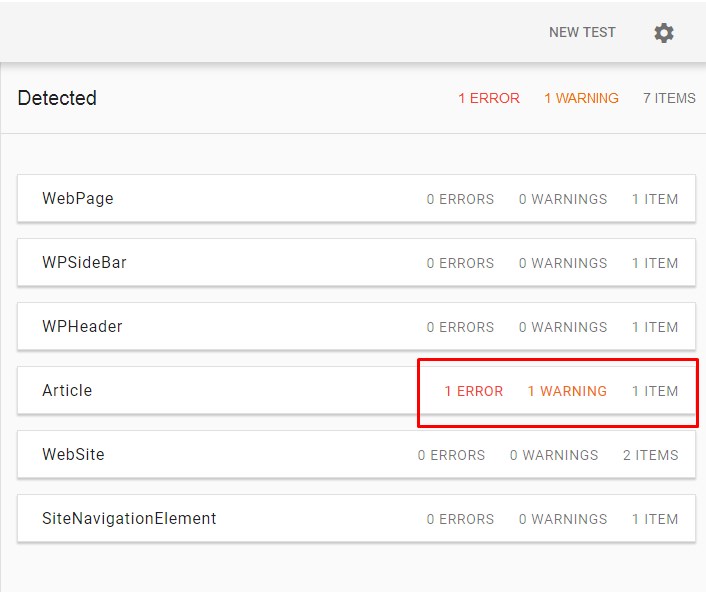Click the orange 1 WARNING summary text
Image resolution: width=706 pixels, height=592 pixels.
click(581, 98)
